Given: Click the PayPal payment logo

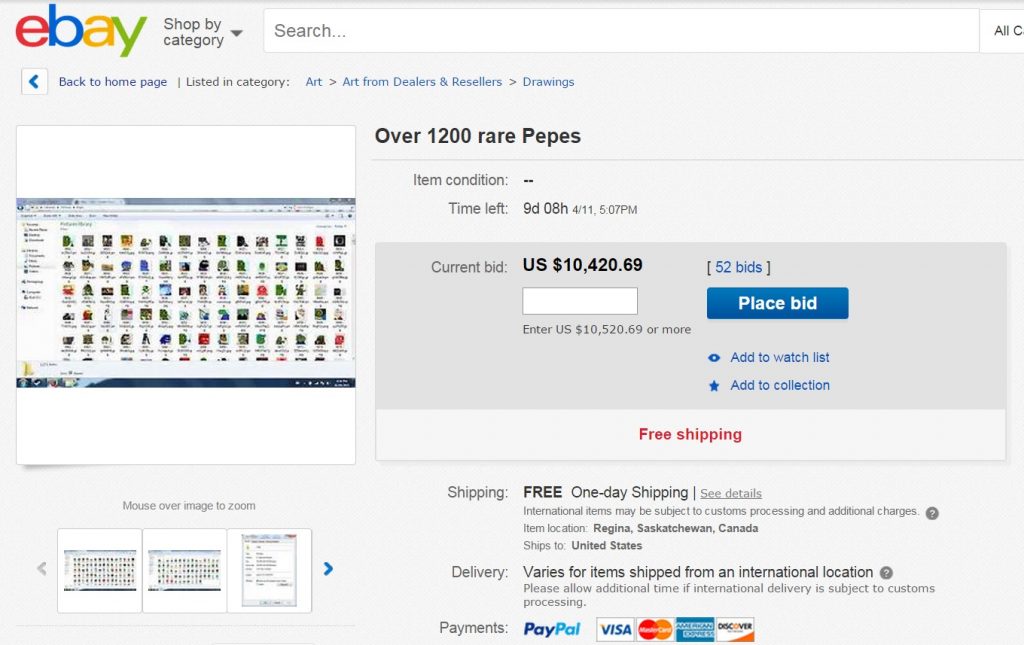Looking at the screenshot, I should 552,629.
